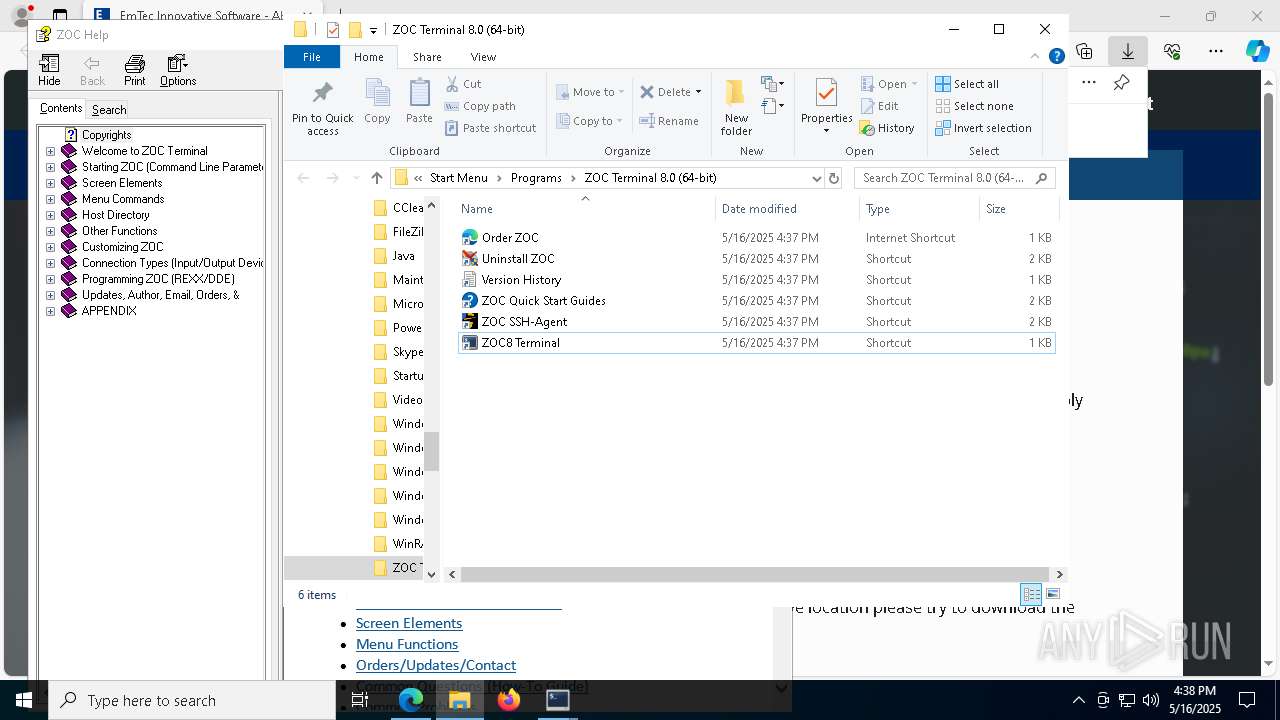Switch to Large icons view
This screenshot has width=1280, height=720.
(x=1052, y=594)
